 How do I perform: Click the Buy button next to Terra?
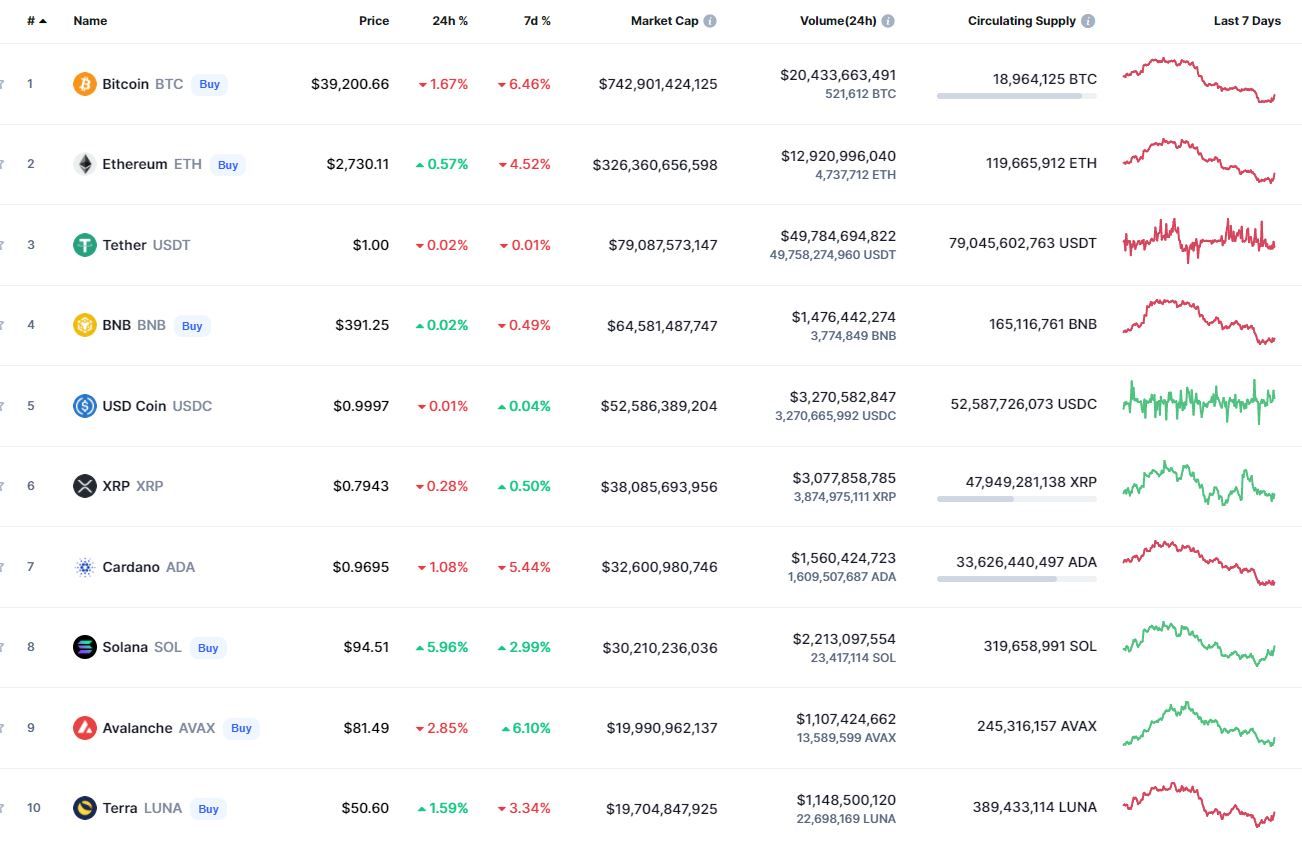pos(208,809)
